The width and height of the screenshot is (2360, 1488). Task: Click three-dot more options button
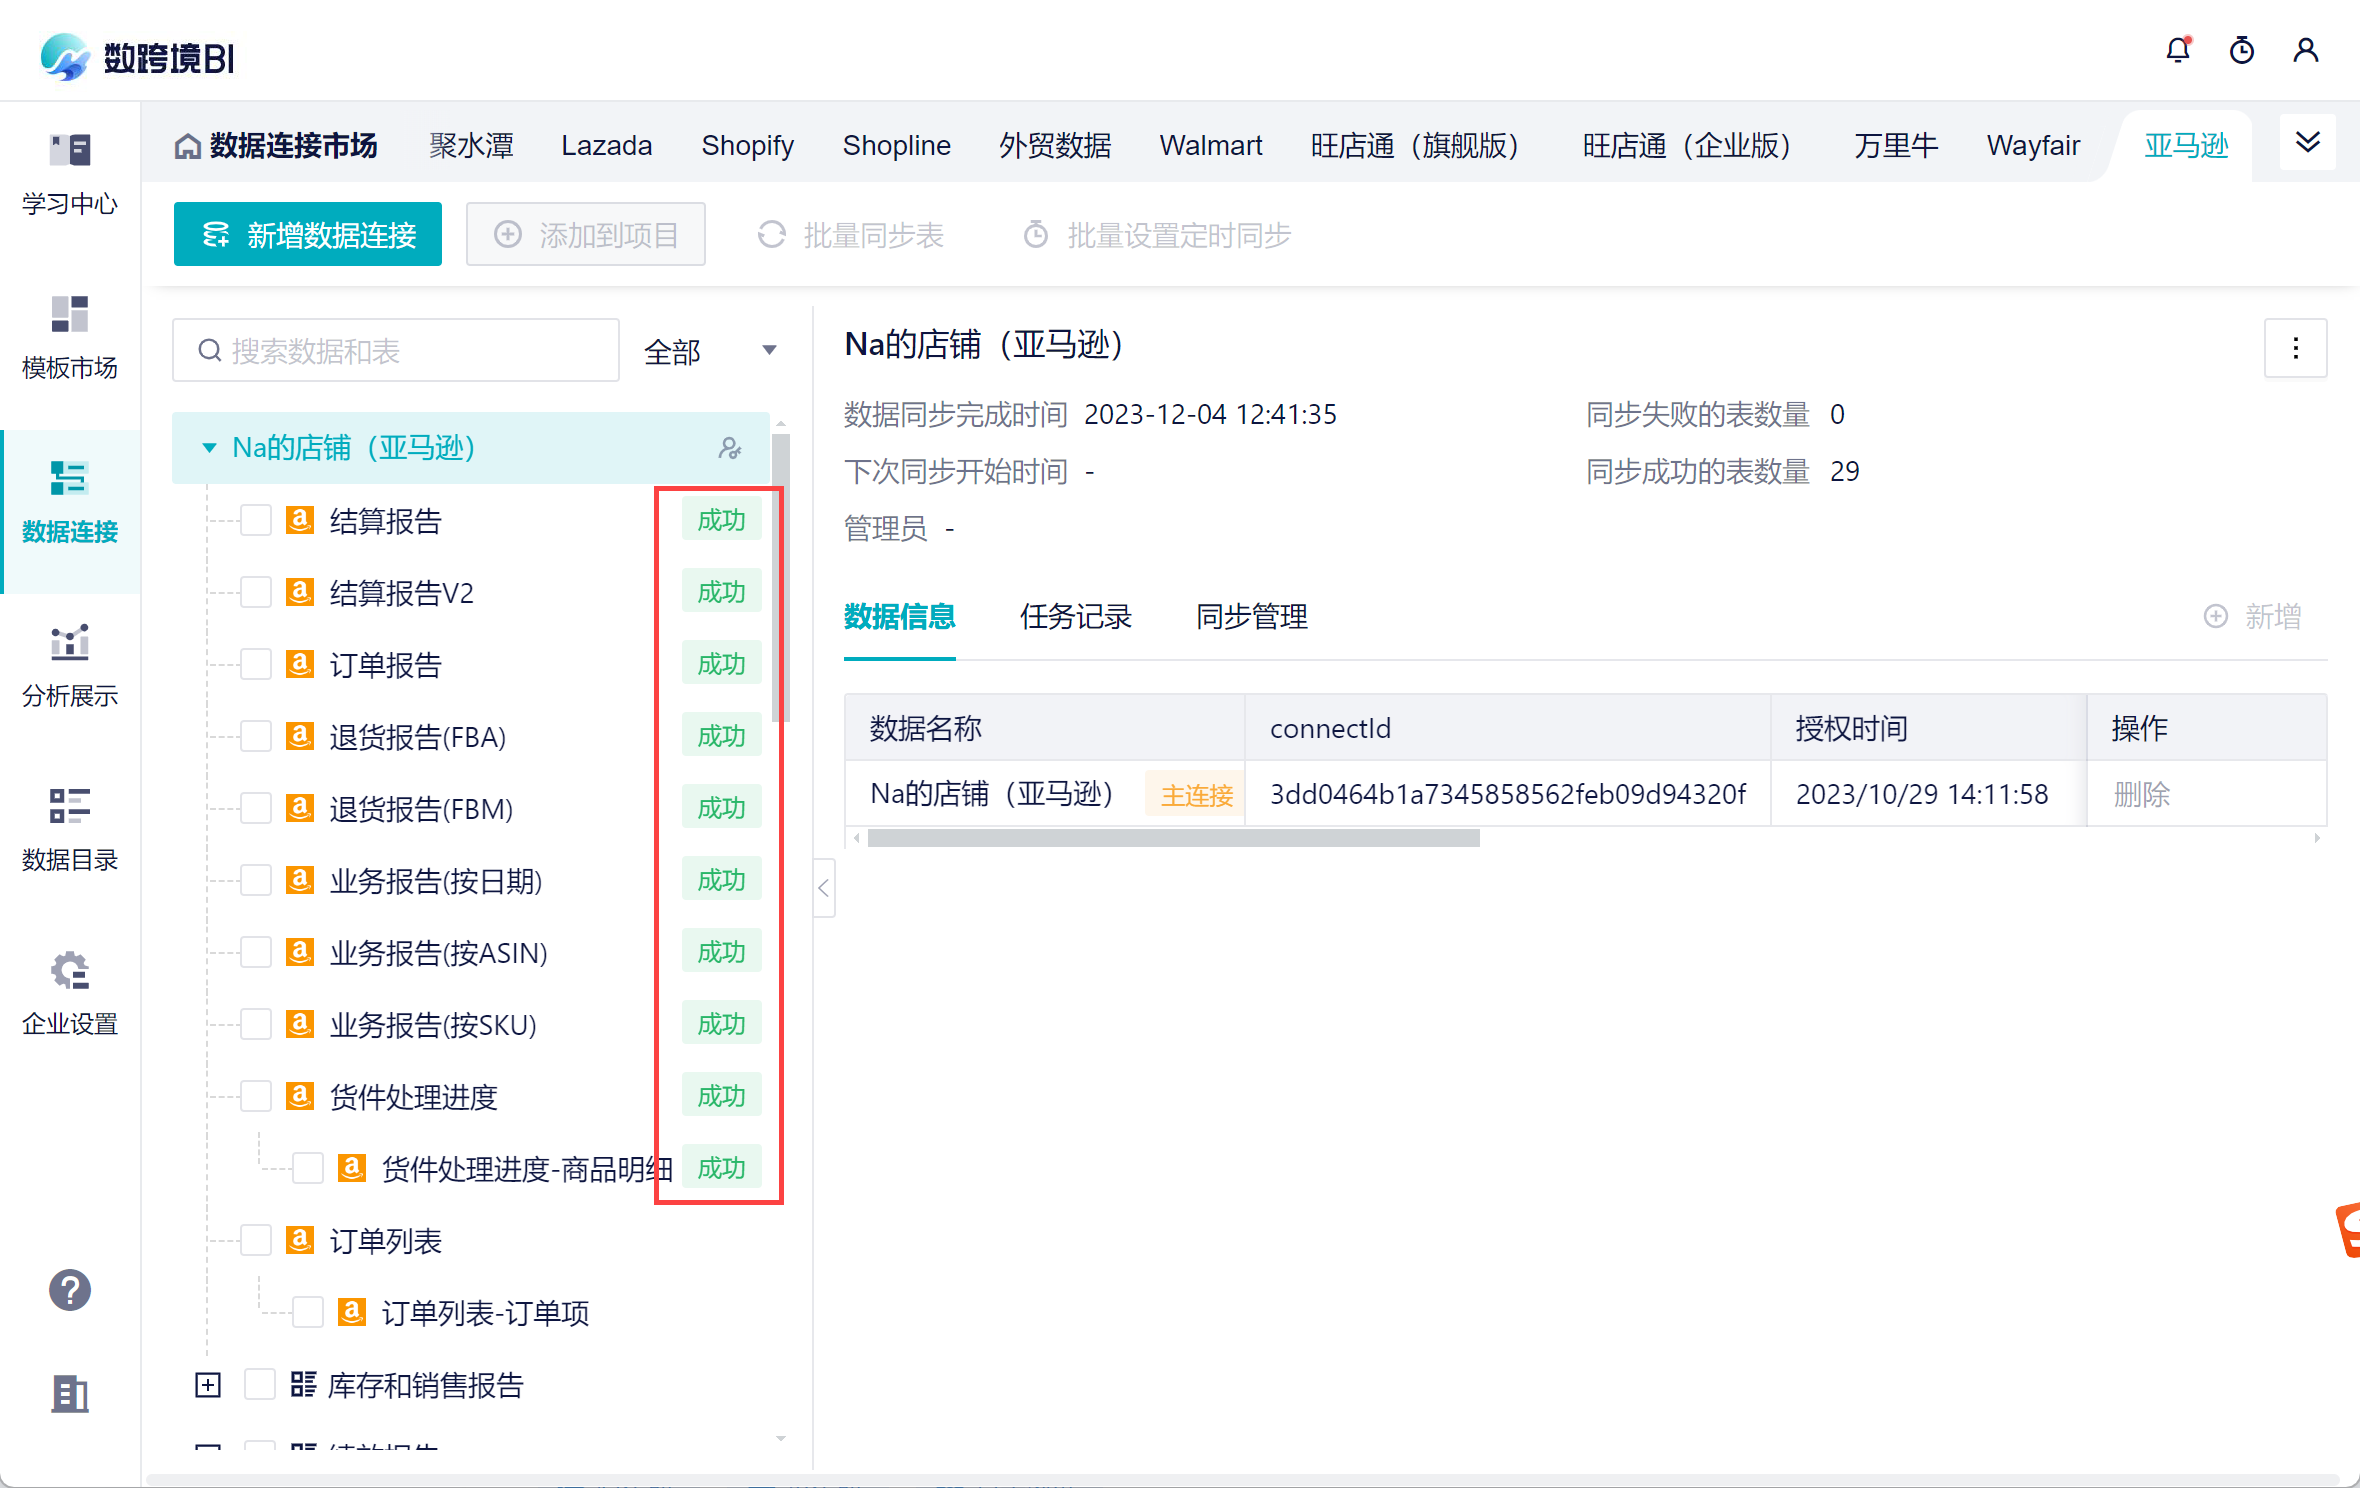click(x=2295, y=348)
